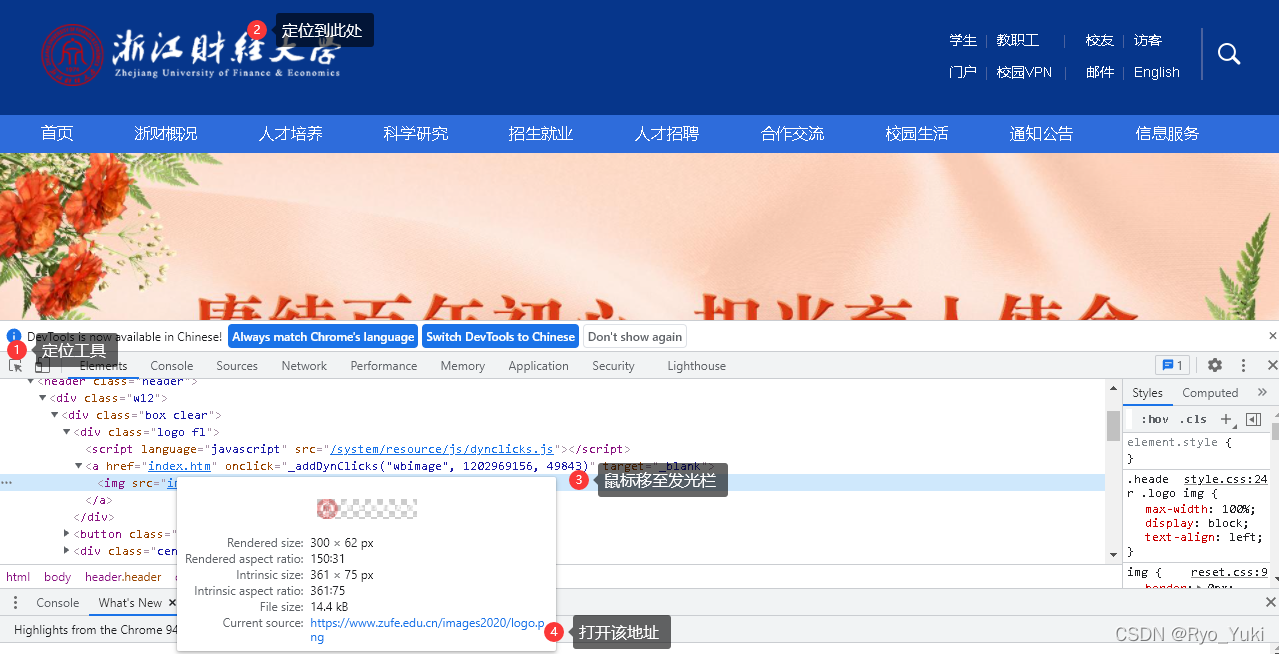Click the Elements panel scroll down arrow
Image resolution: width=1279 pixels, height=654 pixels.
[x=1113, y=554]
